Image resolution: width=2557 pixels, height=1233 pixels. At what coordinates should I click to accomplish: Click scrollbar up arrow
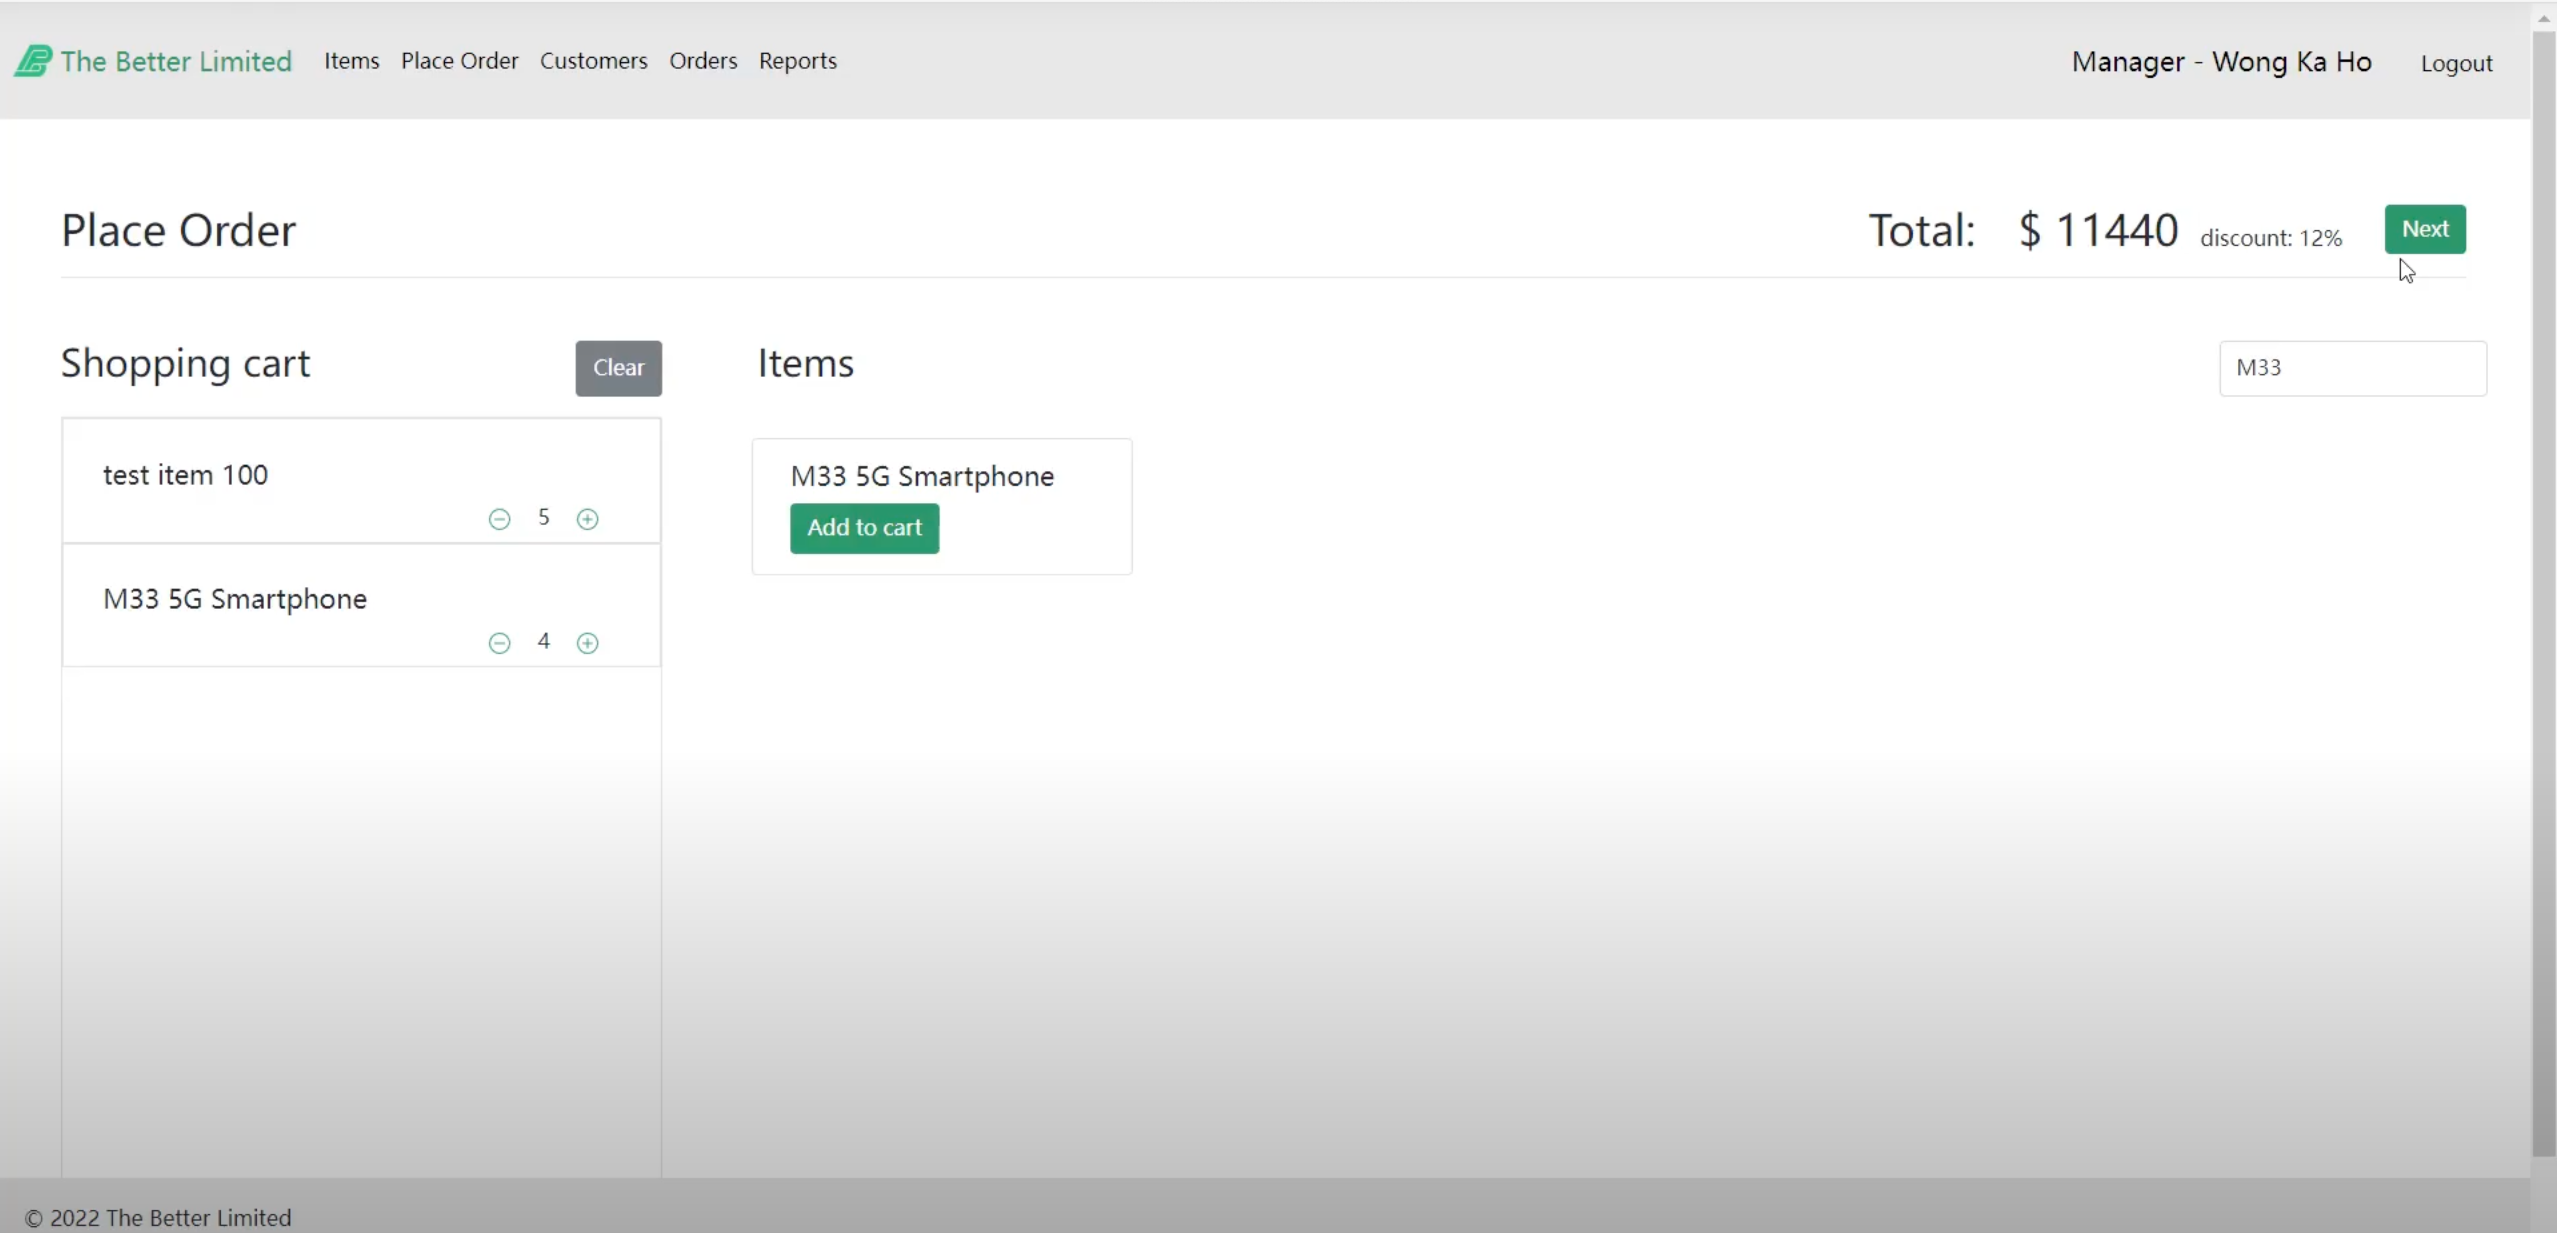(2544, 18)
